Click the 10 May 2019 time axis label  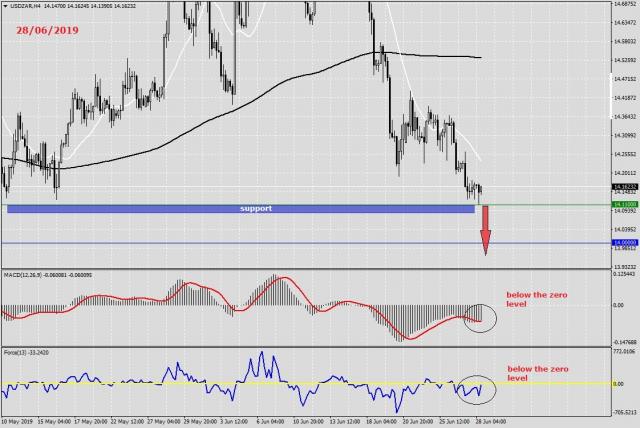(18, 422)
